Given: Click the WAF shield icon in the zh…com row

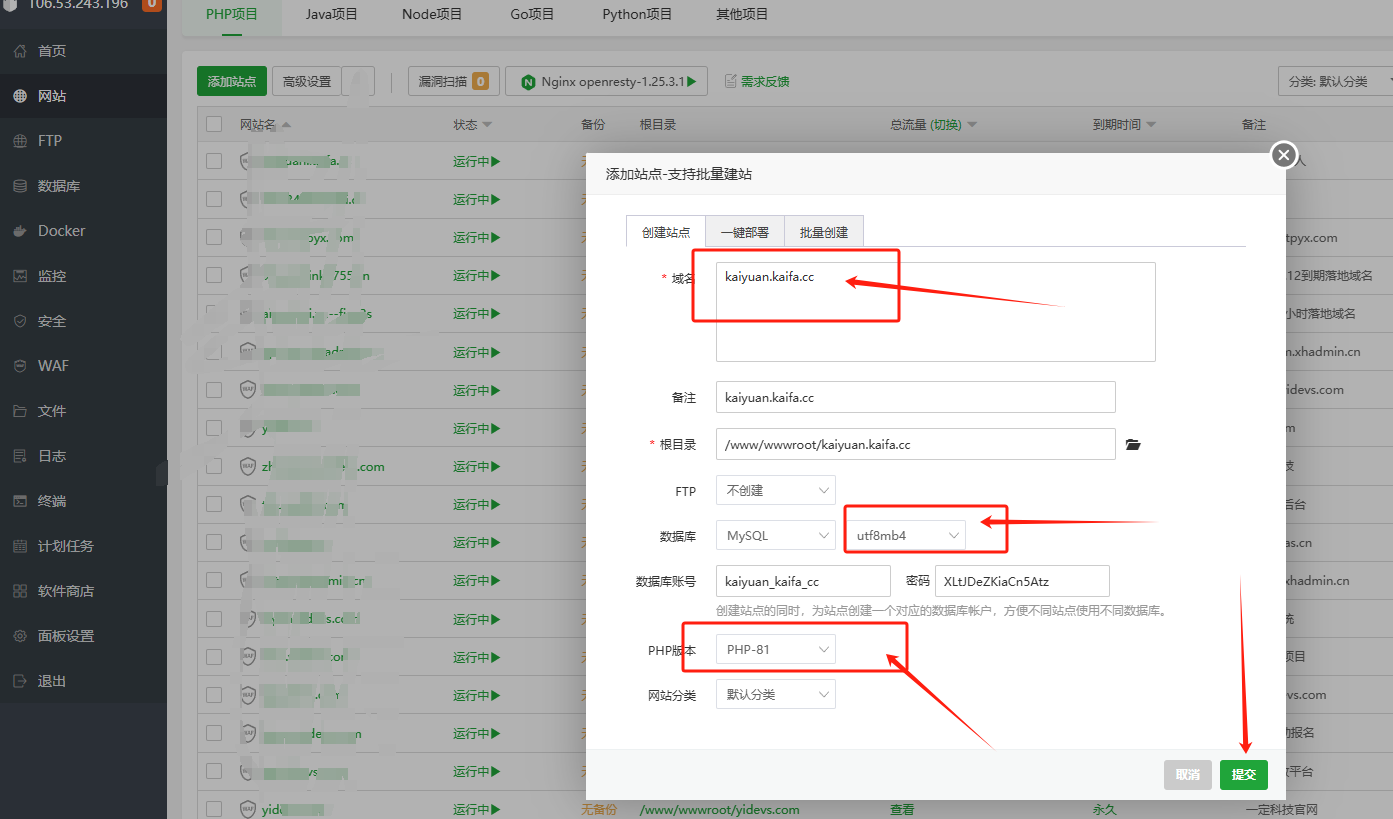Looking at the screenshot, I should [248, 466].
